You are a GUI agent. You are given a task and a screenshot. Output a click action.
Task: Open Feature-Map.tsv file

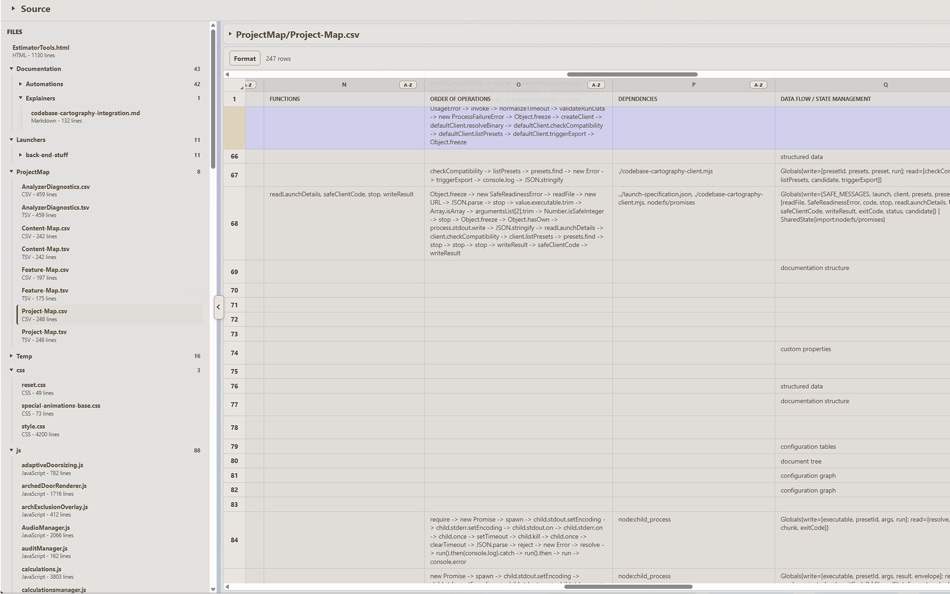[45, 294]
